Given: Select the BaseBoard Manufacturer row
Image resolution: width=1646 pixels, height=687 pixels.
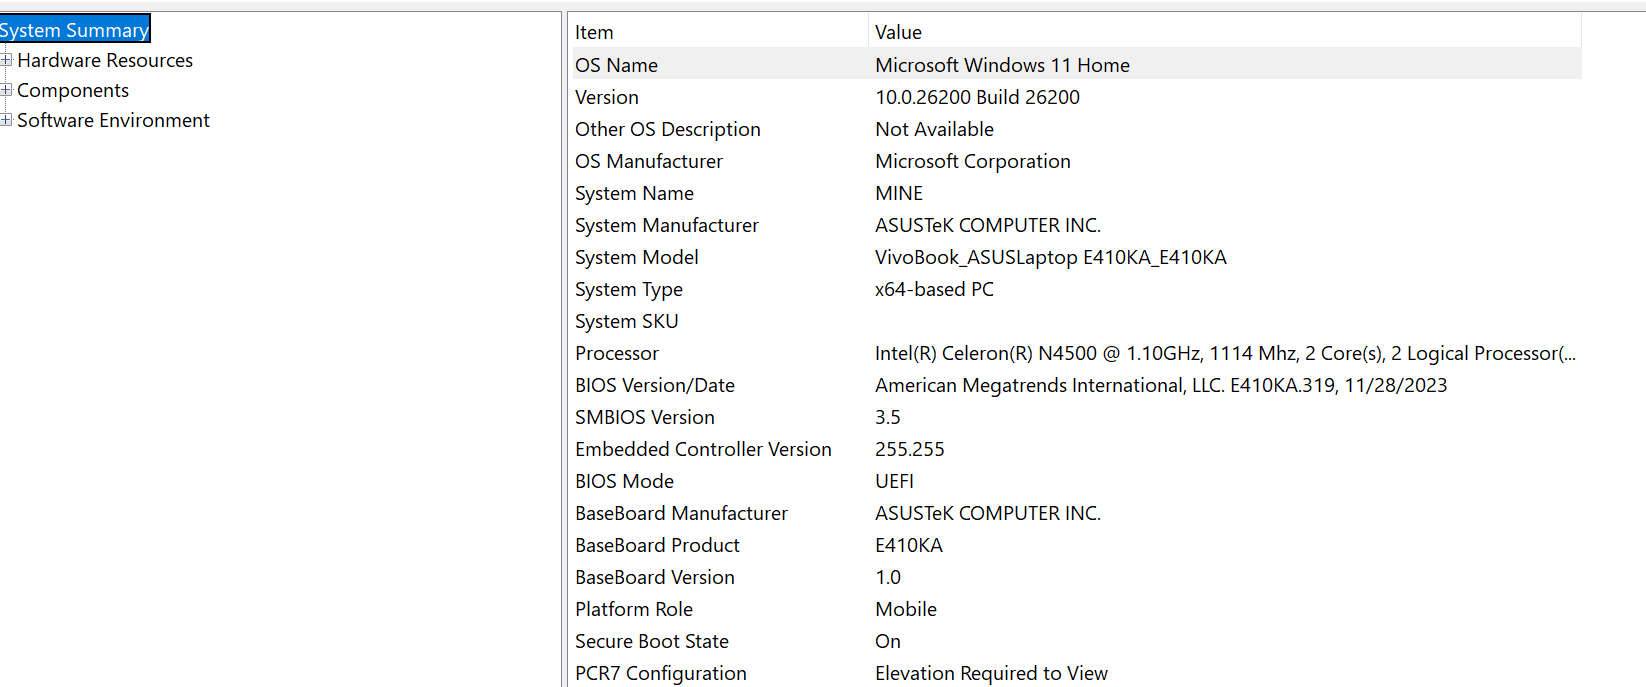Looking at the screenshot, I should pos(682,513).
